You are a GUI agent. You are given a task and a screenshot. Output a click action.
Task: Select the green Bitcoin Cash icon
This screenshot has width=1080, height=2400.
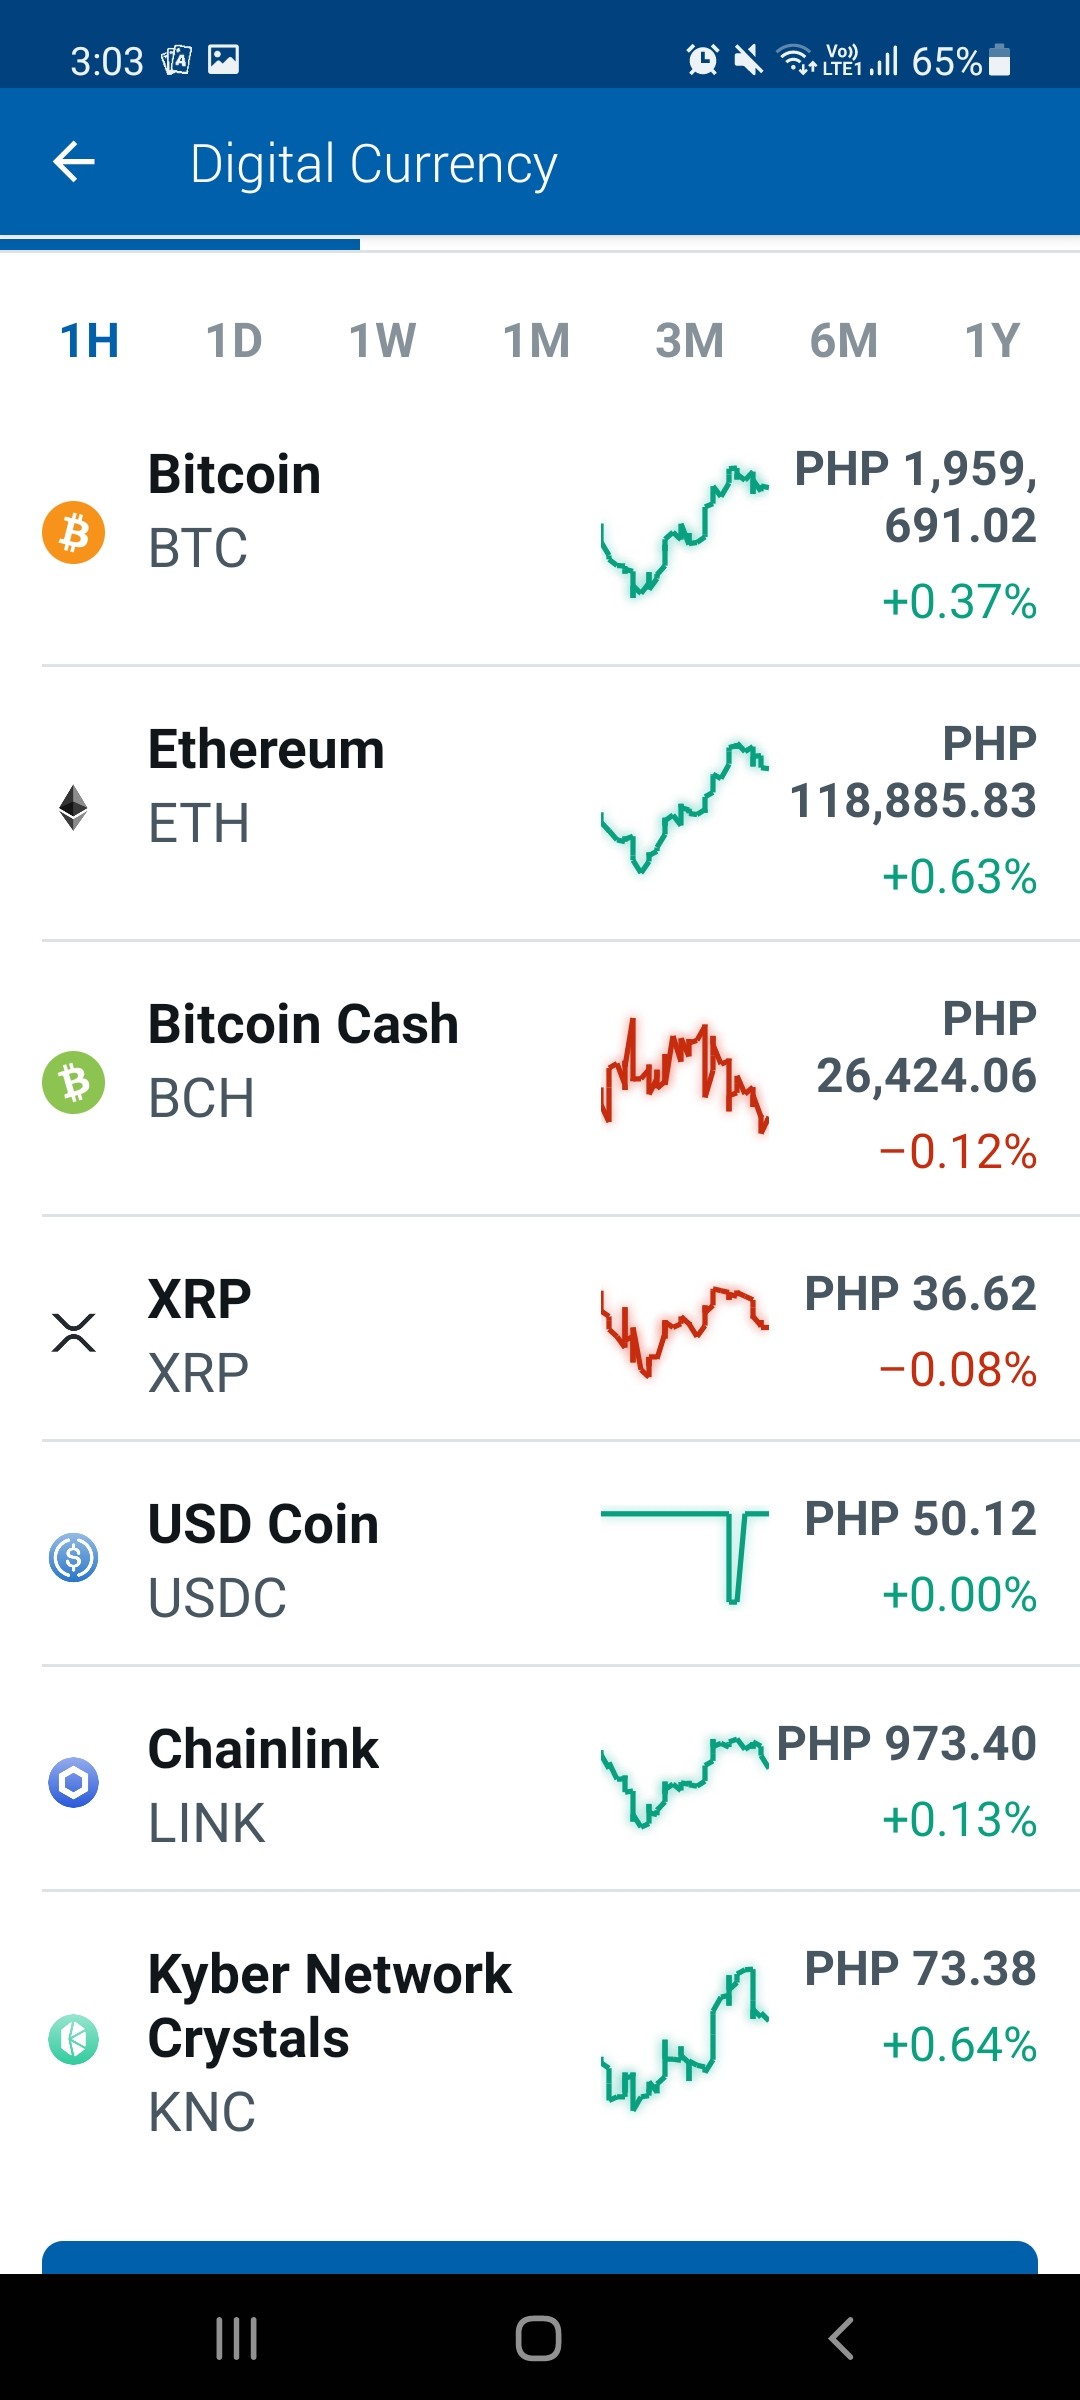(73, 1082)
